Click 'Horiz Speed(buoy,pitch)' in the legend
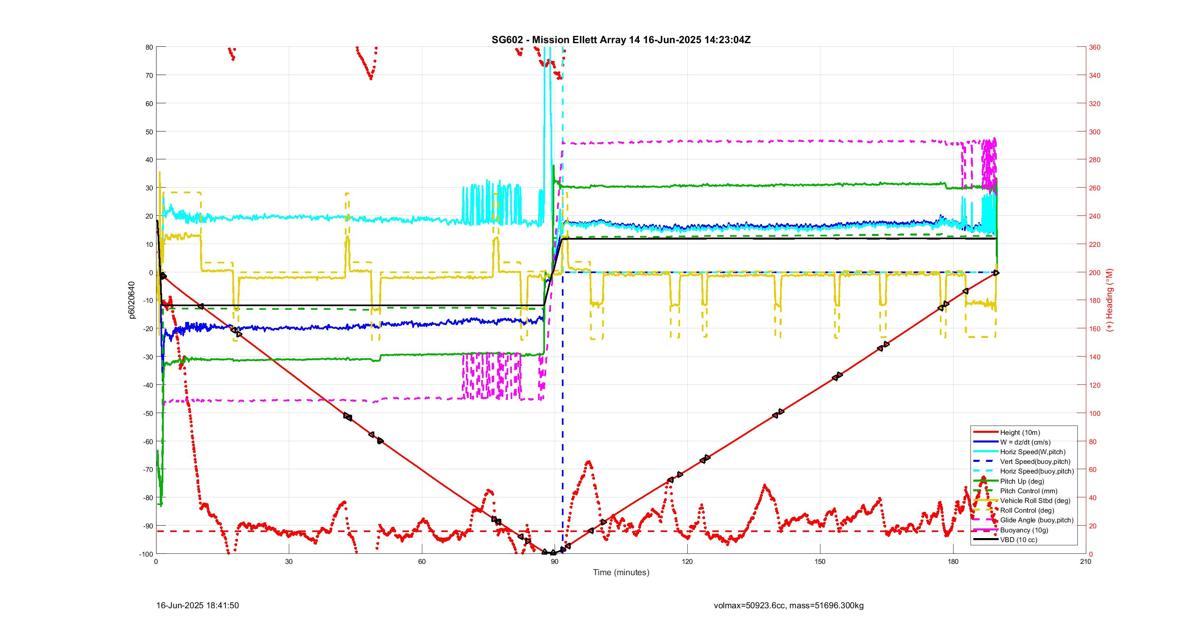The height and width of the screenshot is (622, 1200). 1037,471
